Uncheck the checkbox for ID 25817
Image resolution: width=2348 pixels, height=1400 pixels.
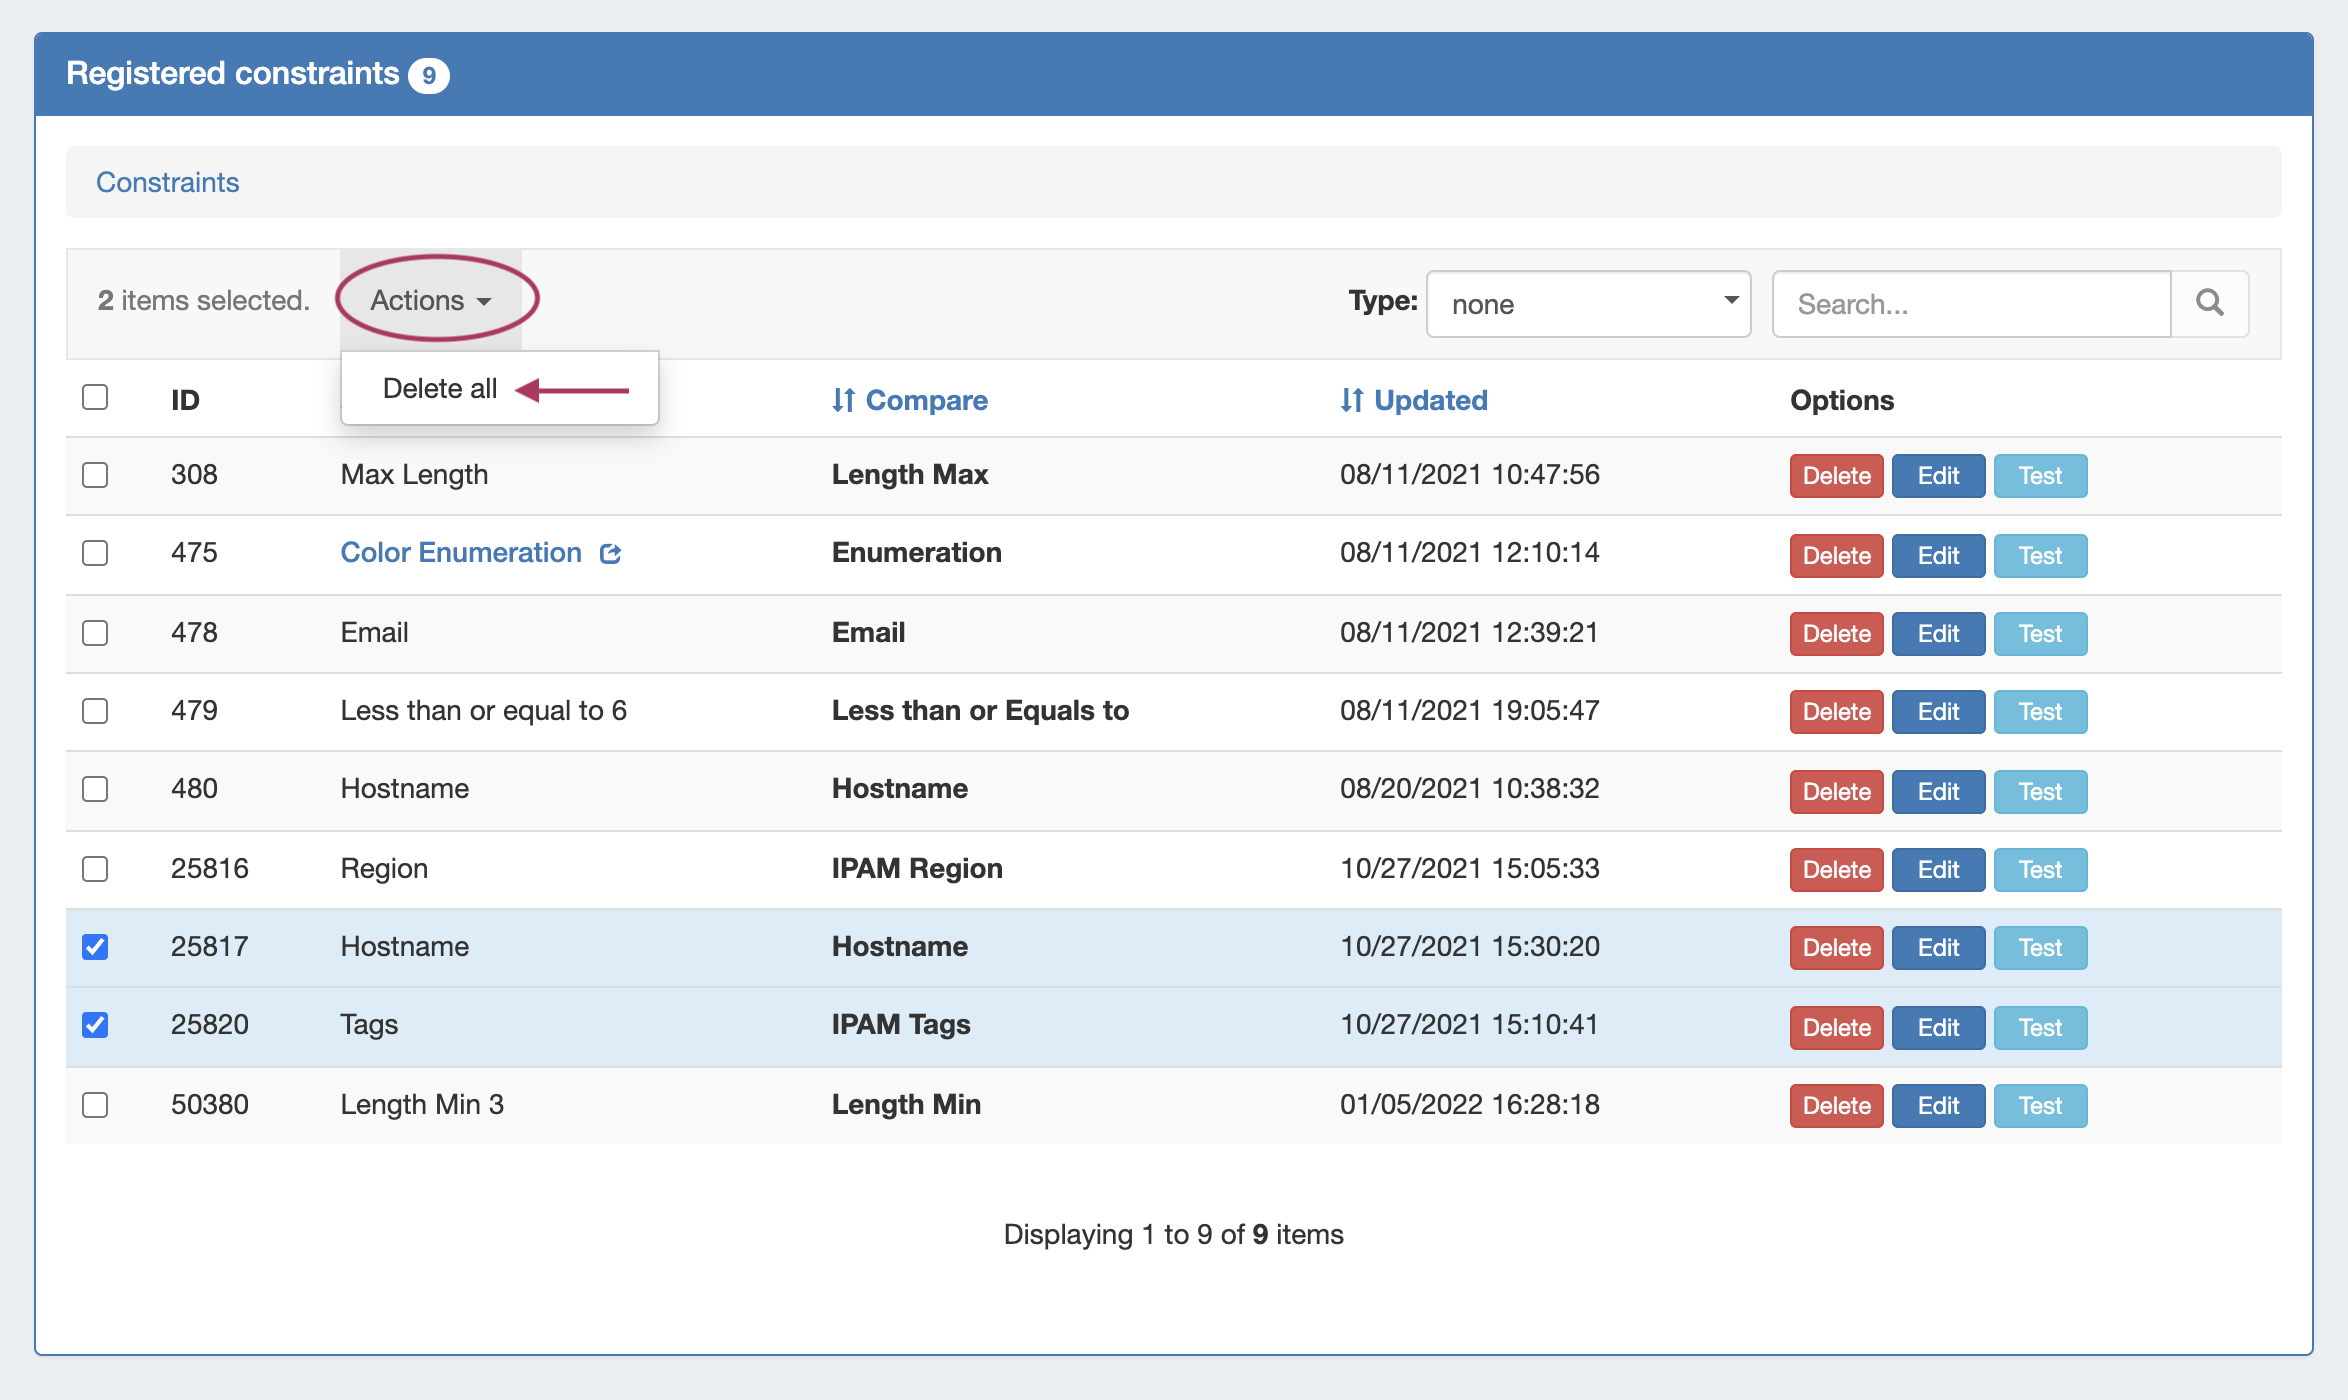coord(95,946)
